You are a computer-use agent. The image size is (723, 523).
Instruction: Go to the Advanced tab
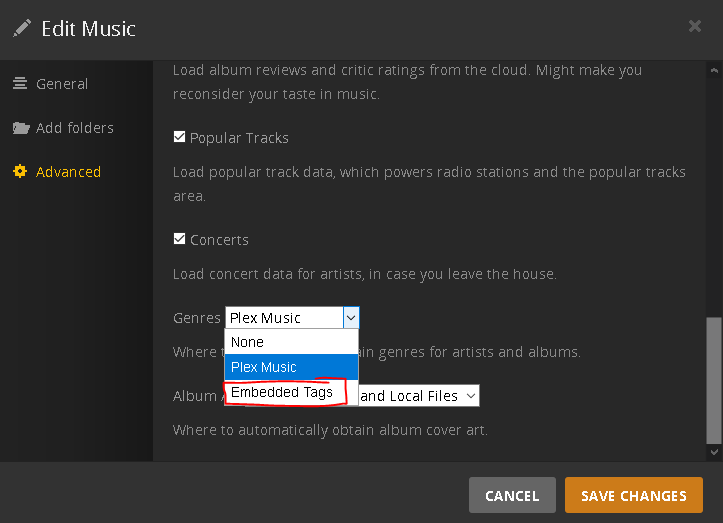(68, 172)
